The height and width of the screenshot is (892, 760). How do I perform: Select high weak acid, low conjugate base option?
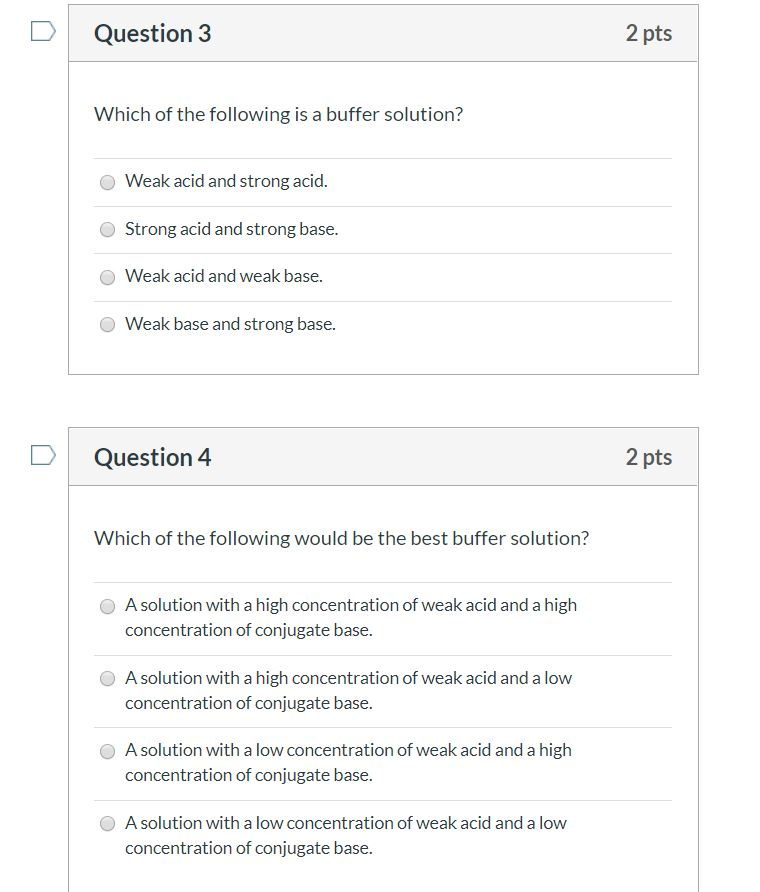(x=107, y=679)
